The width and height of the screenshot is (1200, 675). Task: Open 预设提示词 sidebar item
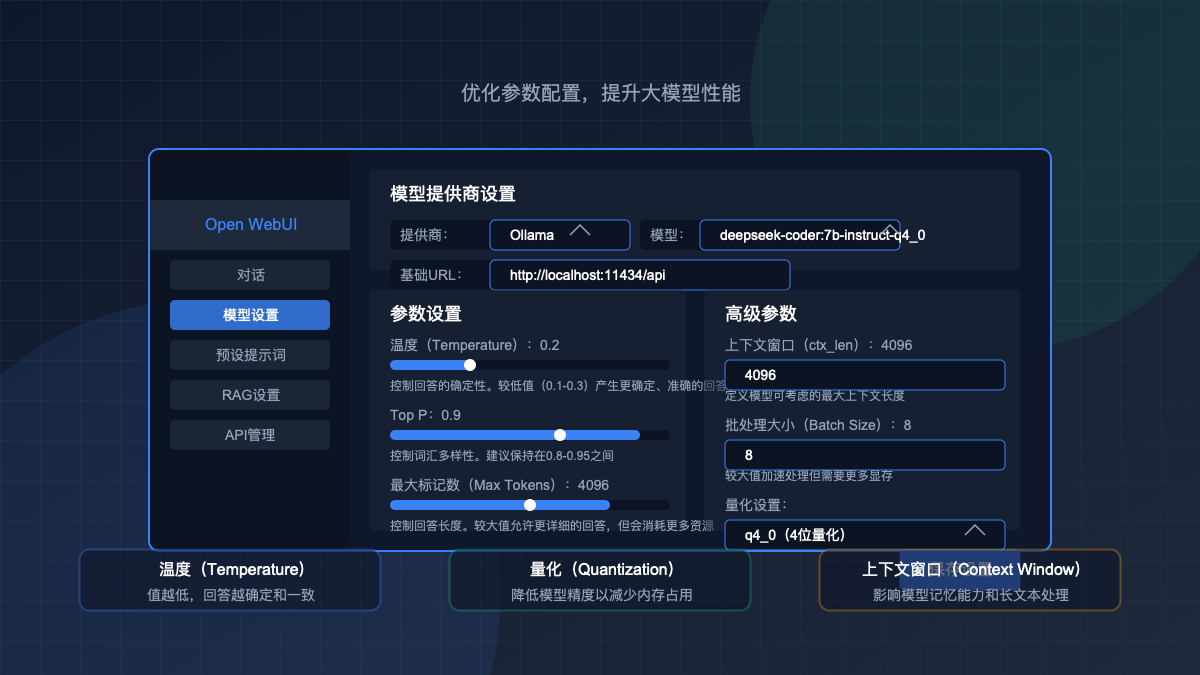pos(250,355)
